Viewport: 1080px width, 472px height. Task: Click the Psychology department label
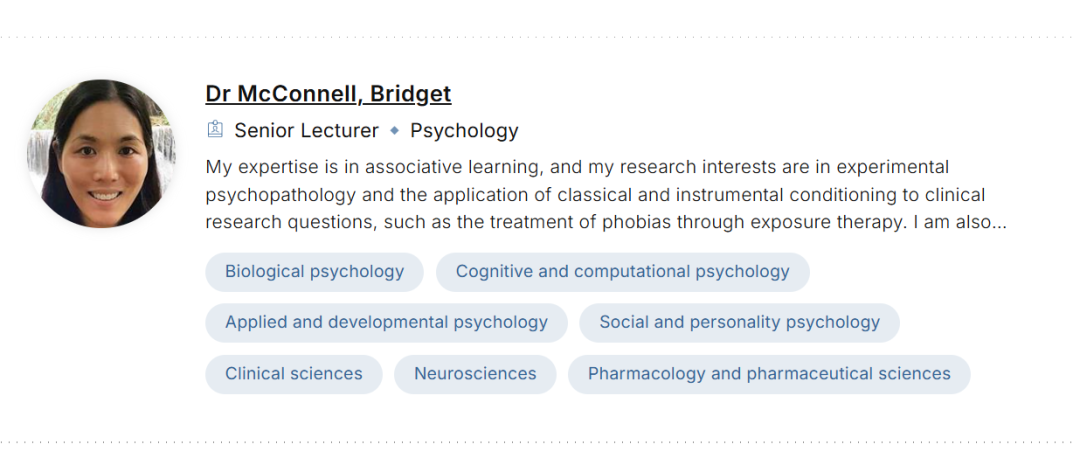[464, 130]
